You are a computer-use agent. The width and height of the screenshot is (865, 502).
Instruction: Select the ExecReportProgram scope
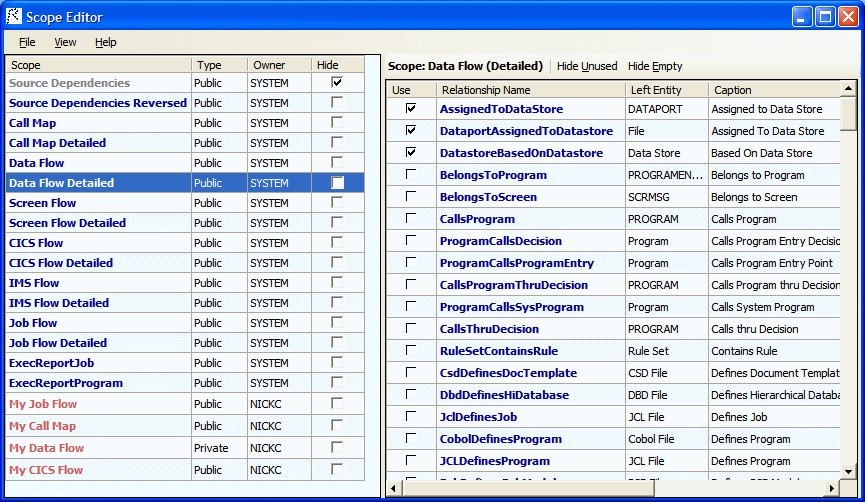(x=66, y=383)
